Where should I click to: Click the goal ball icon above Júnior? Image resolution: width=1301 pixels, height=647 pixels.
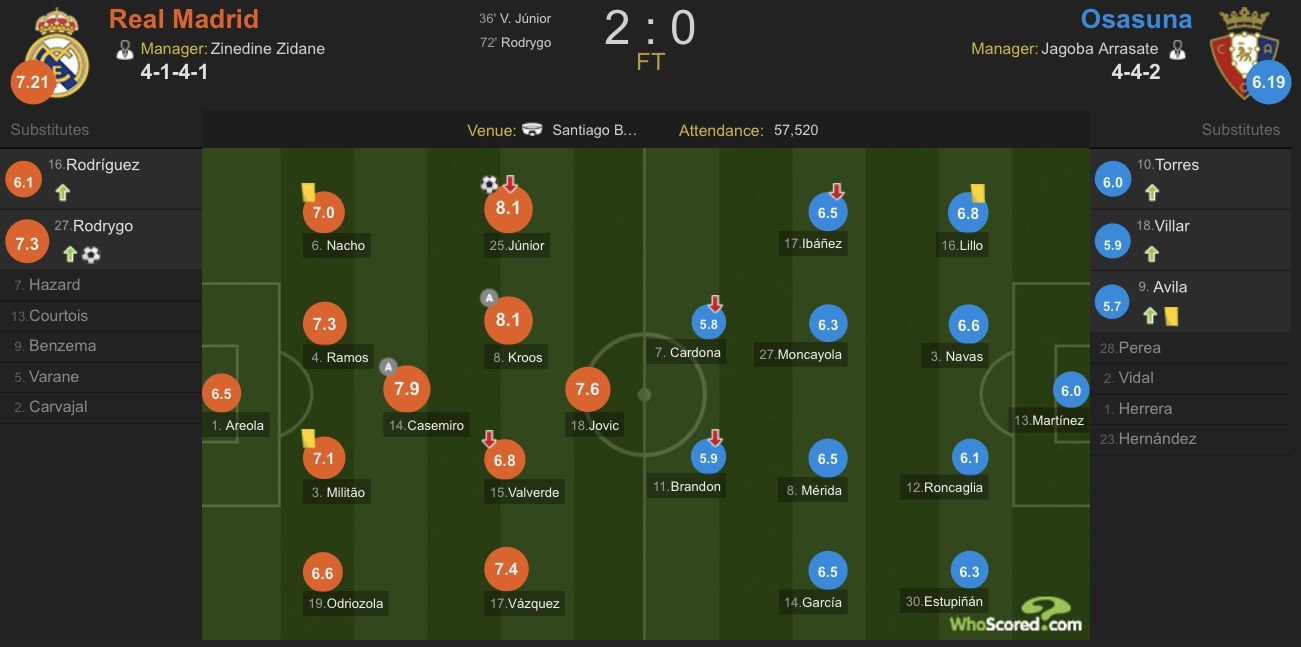click(x=489, y=184)
